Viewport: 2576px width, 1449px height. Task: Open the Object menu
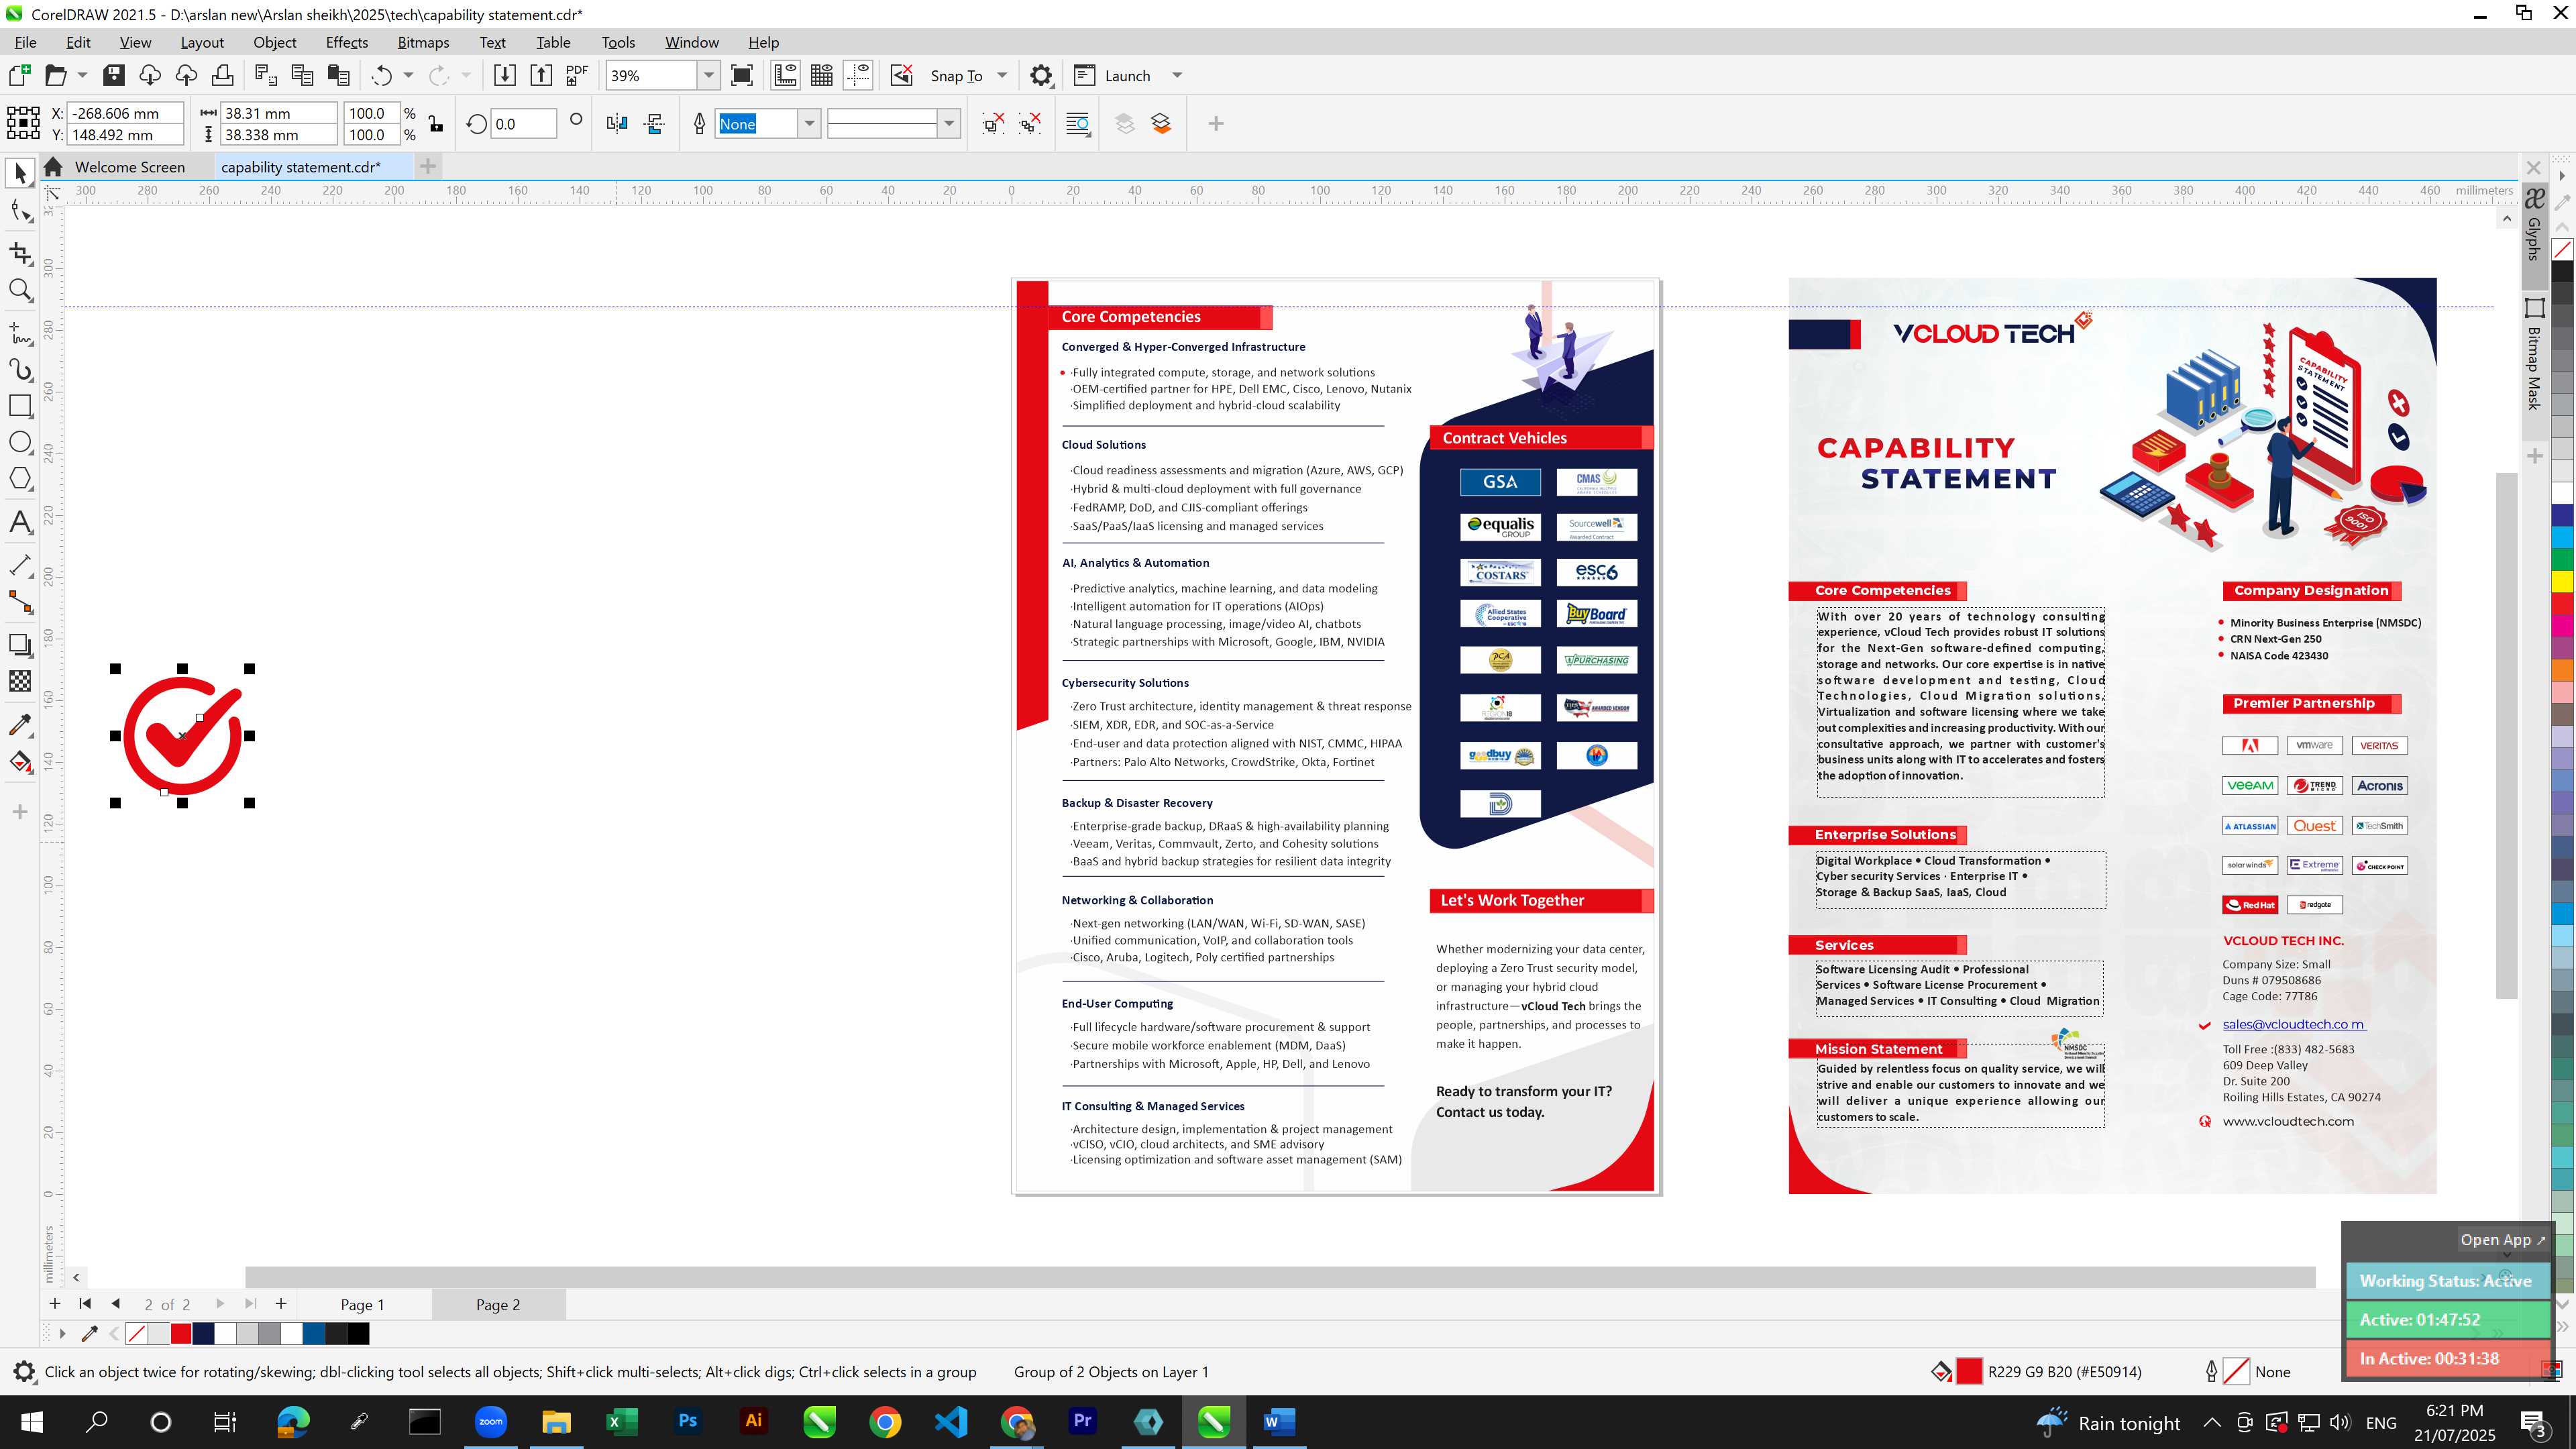click(x=274, y=42)
